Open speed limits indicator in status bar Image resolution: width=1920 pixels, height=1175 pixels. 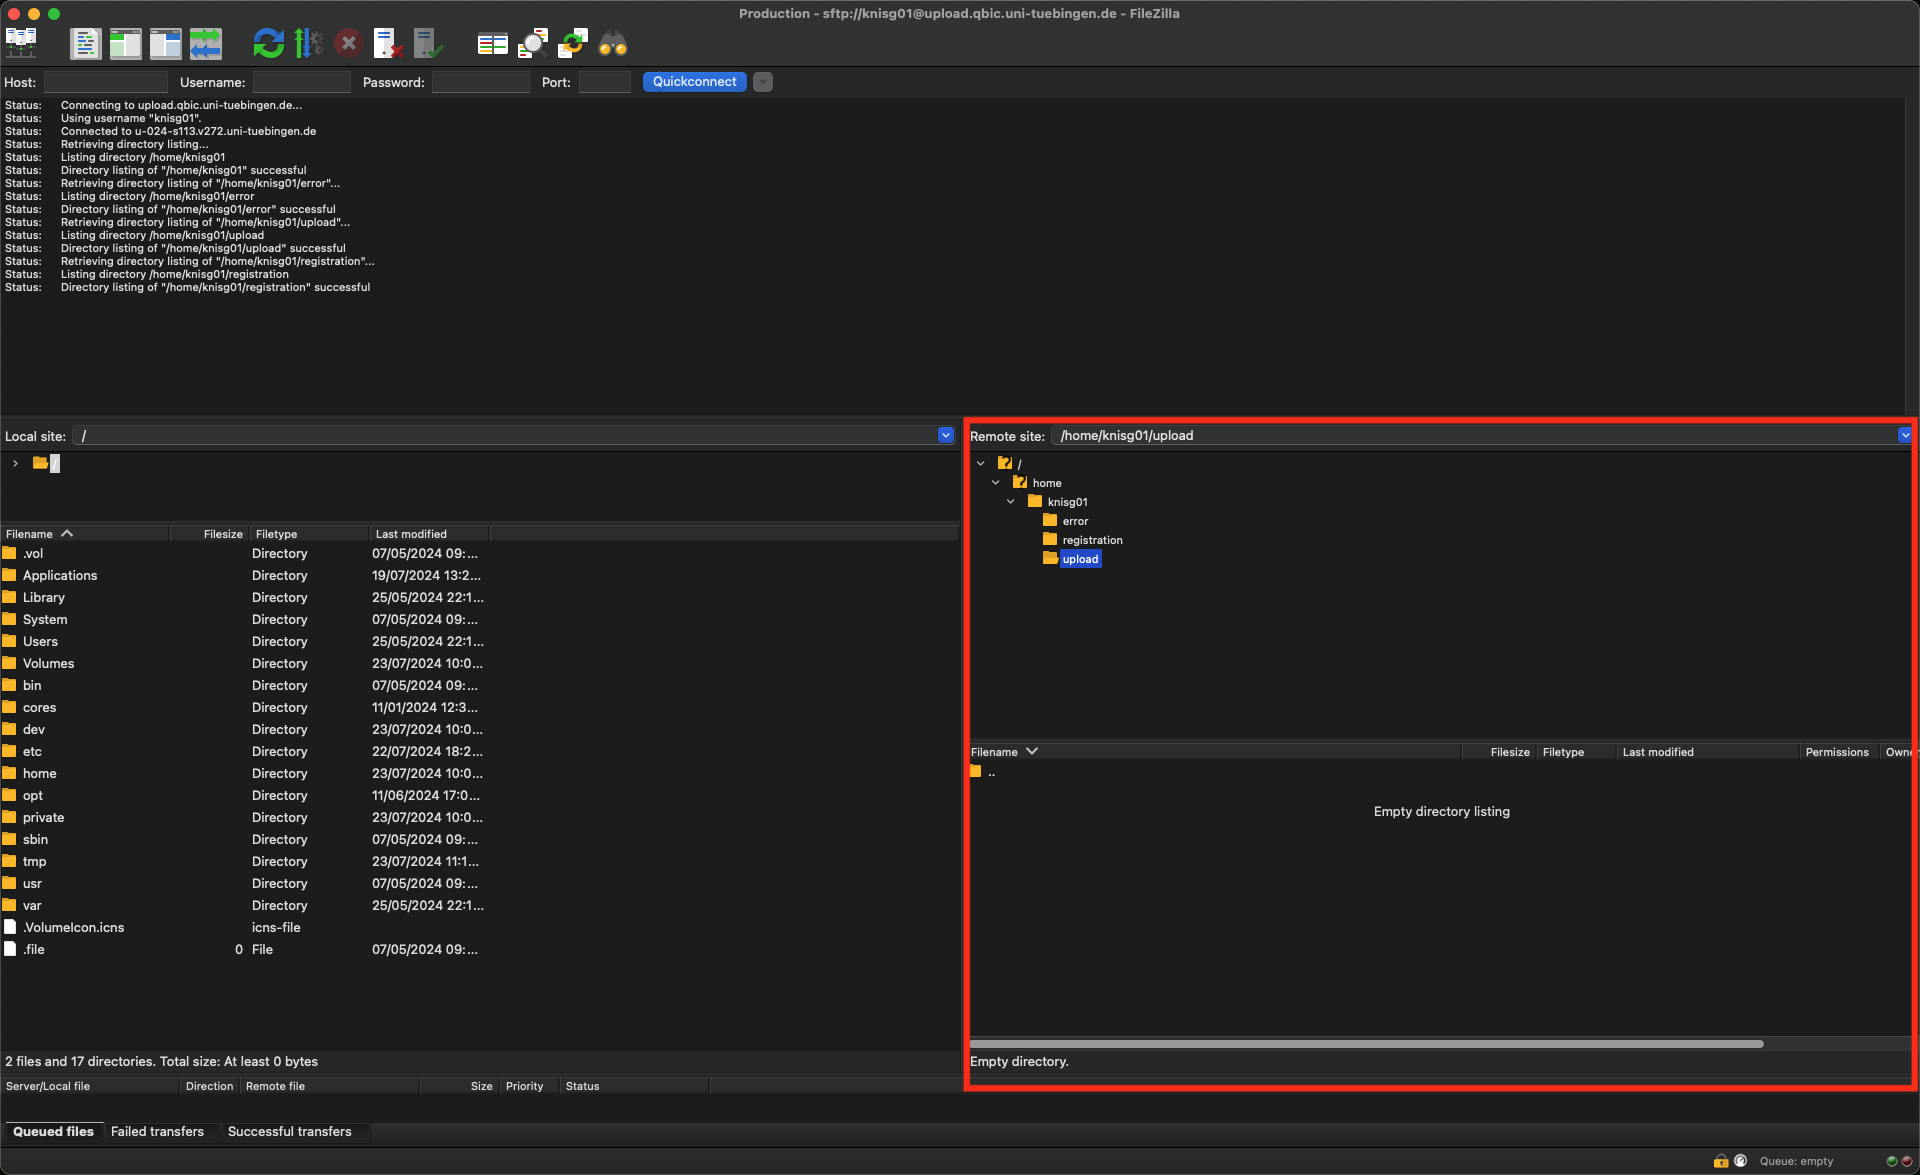pos(1741,1161)
